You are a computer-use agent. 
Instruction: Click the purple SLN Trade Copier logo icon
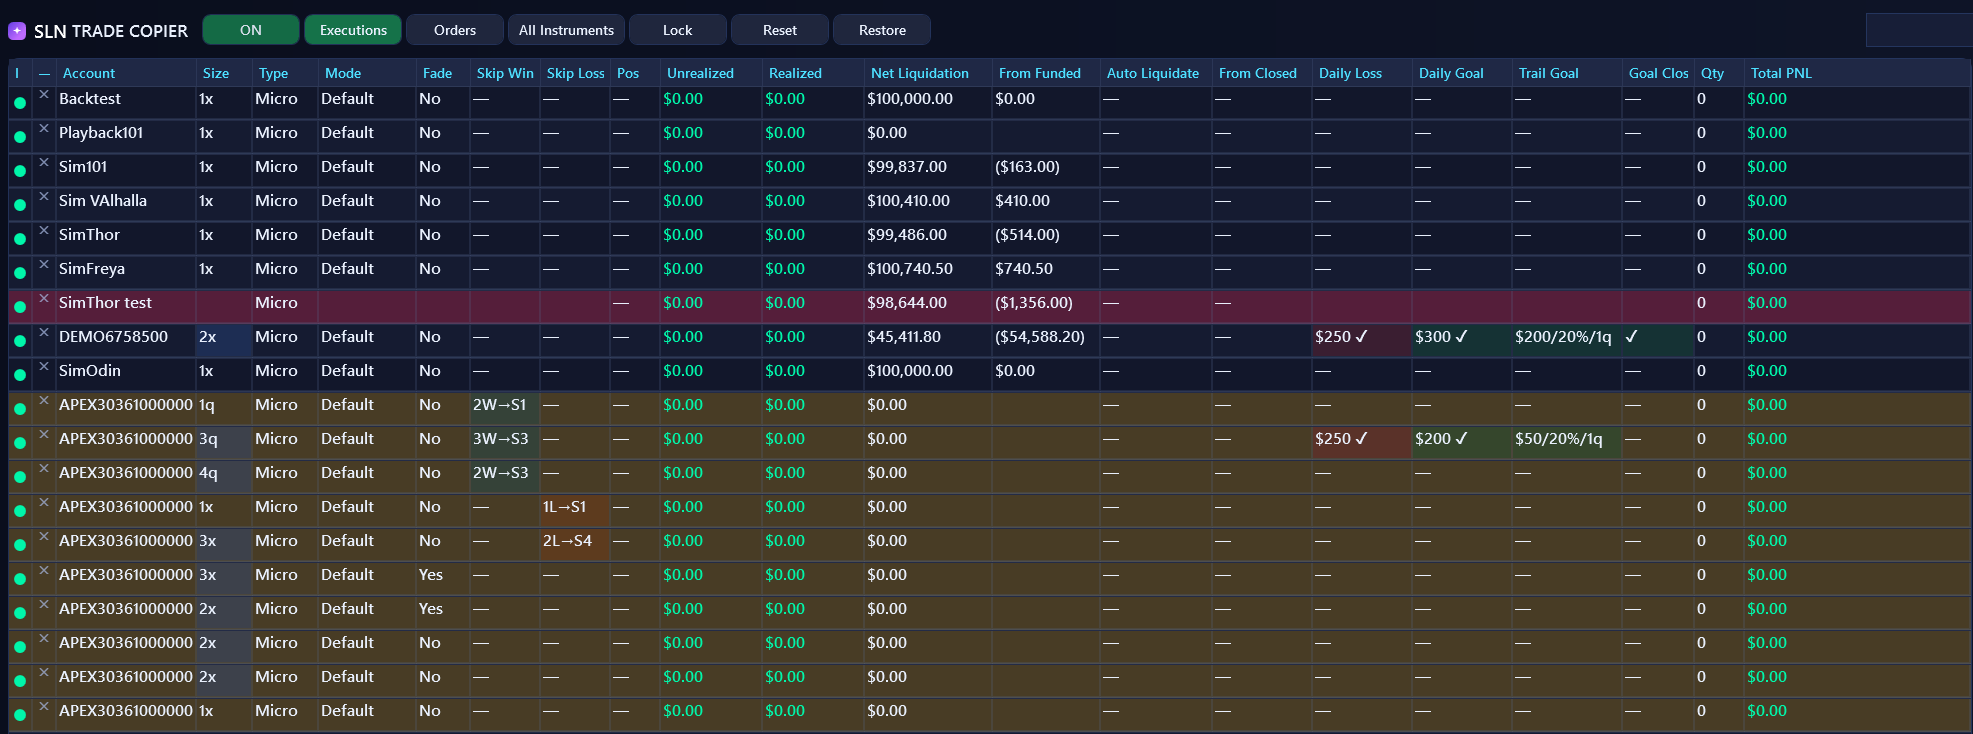coord(17,31)
